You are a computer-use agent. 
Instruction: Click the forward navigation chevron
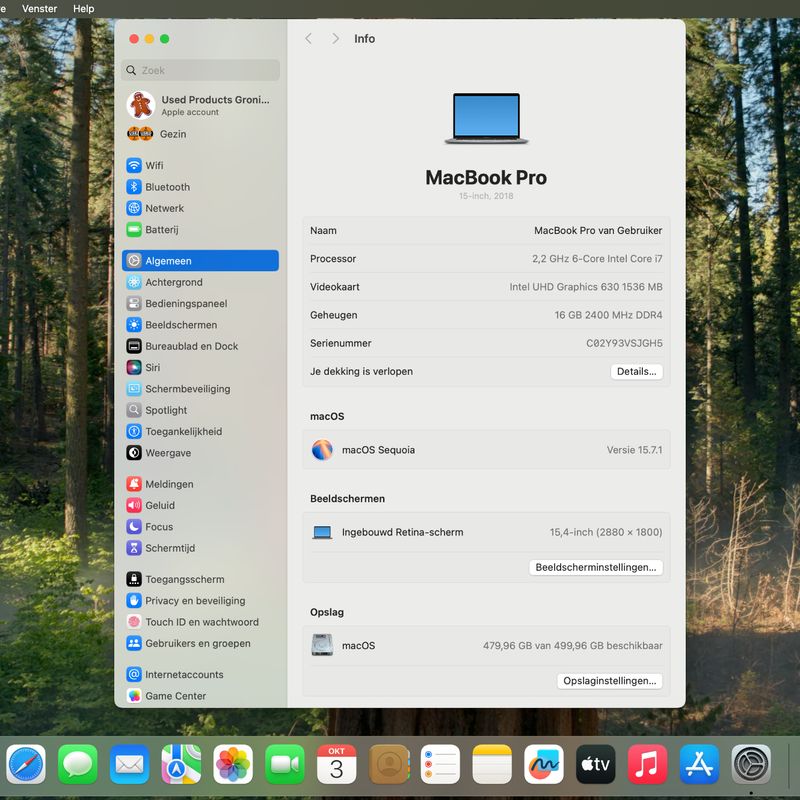[335, 39]
